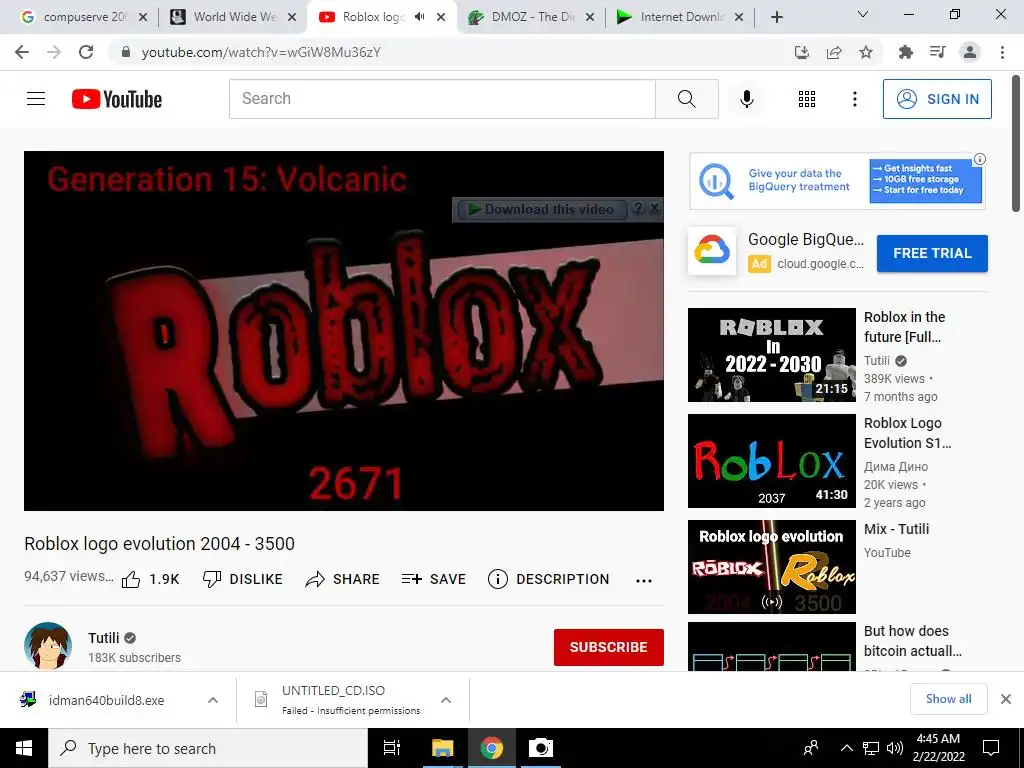This screenshot has height=768, width=1024.
Task: Click into the YouTube Search field
Action: (442, 99)
